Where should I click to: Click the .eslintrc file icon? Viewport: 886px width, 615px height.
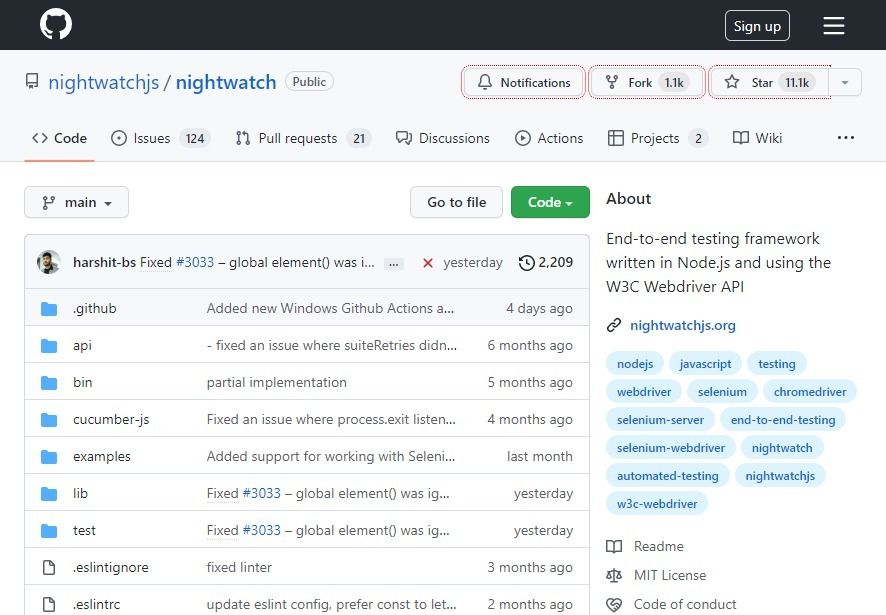tap(49, 604)
